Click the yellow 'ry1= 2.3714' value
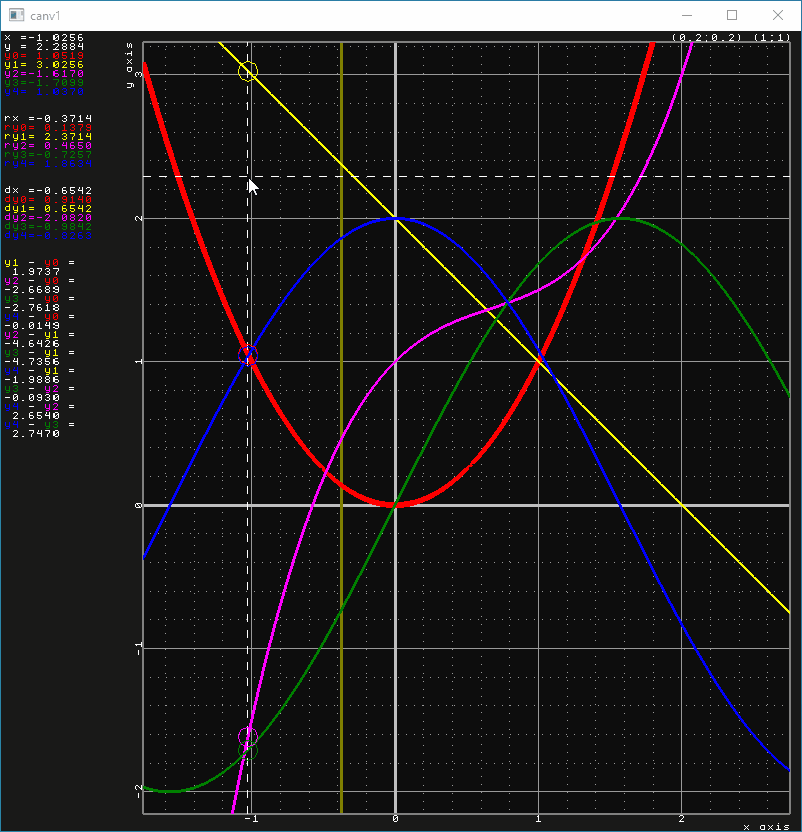The height and width of the screenshot is (832, 802). pyautogui.click(x=48, y=136)
